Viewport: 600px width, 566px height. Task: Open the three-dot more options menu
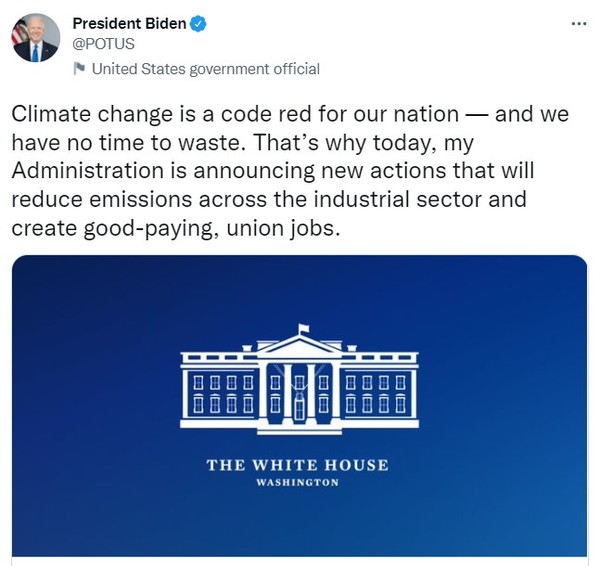(x=578, y=23)
